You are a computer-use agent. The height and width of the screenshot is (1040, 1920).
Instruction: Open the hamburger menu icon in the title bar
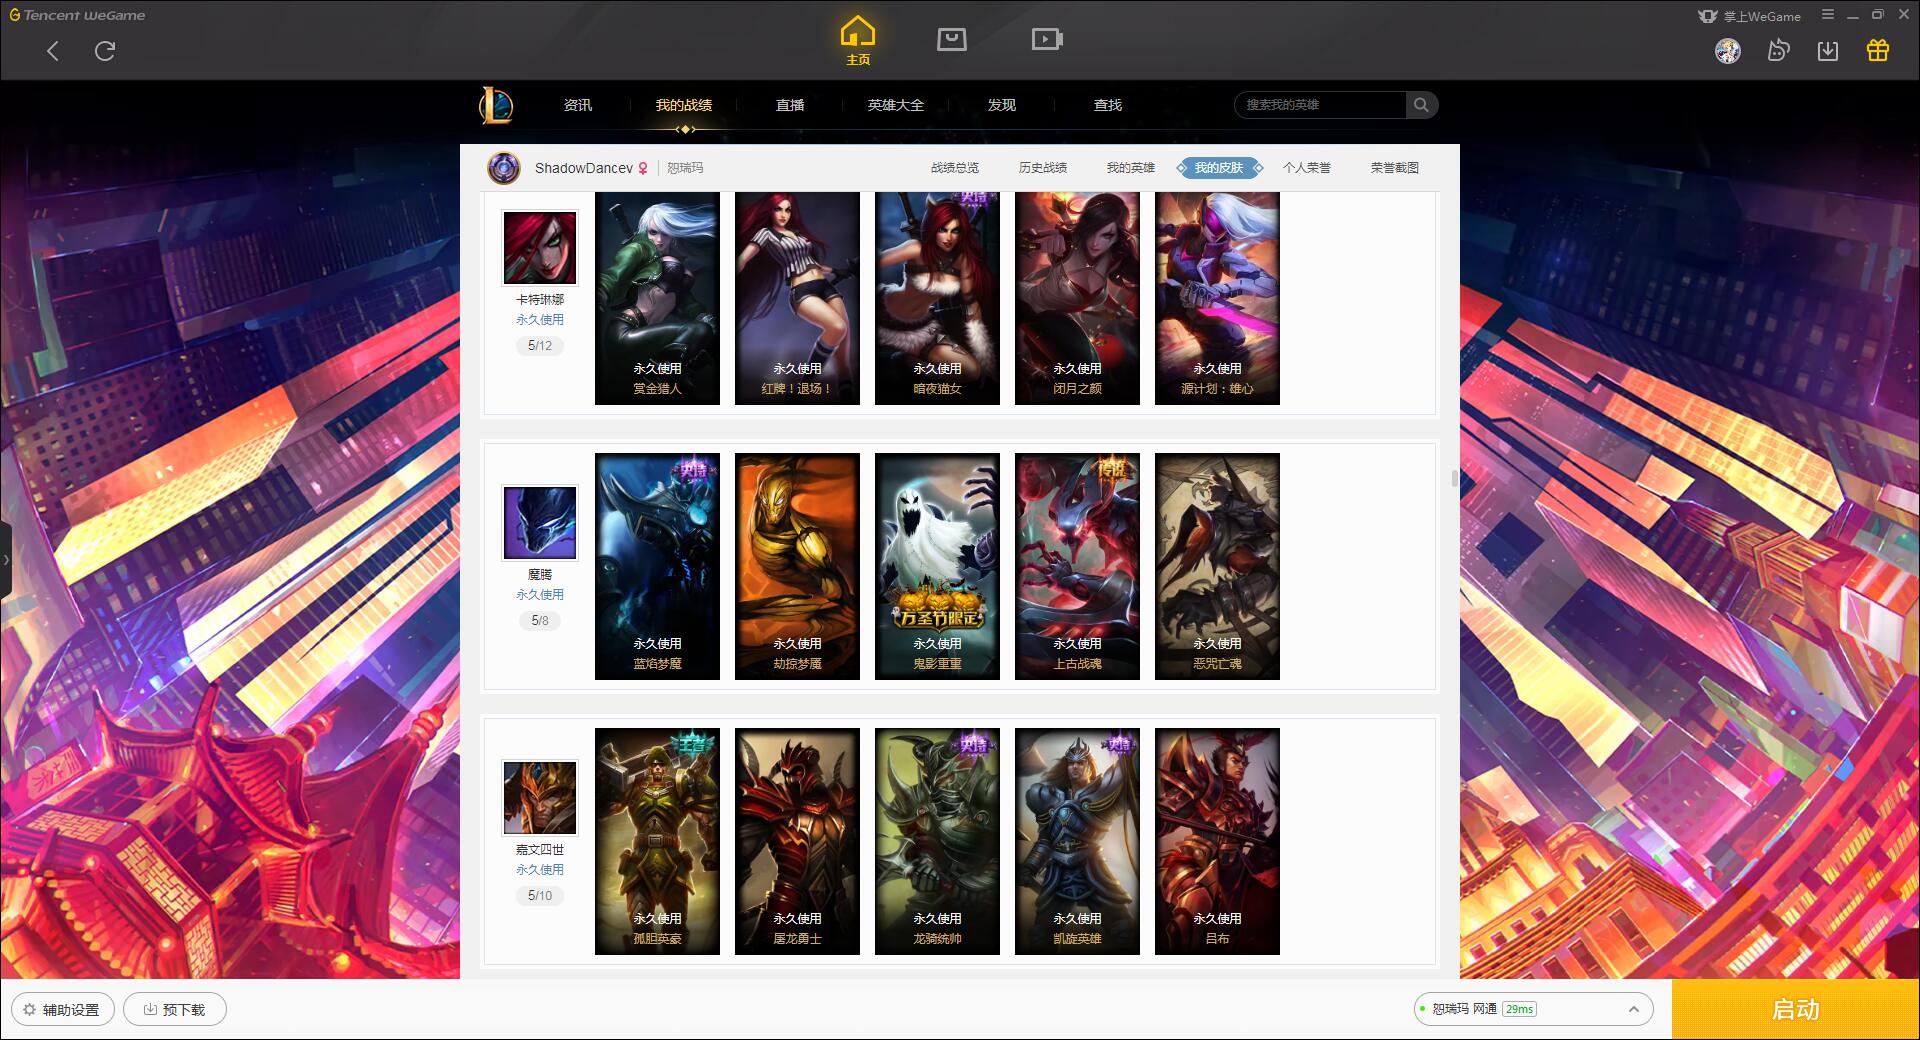pos(1828,15)
